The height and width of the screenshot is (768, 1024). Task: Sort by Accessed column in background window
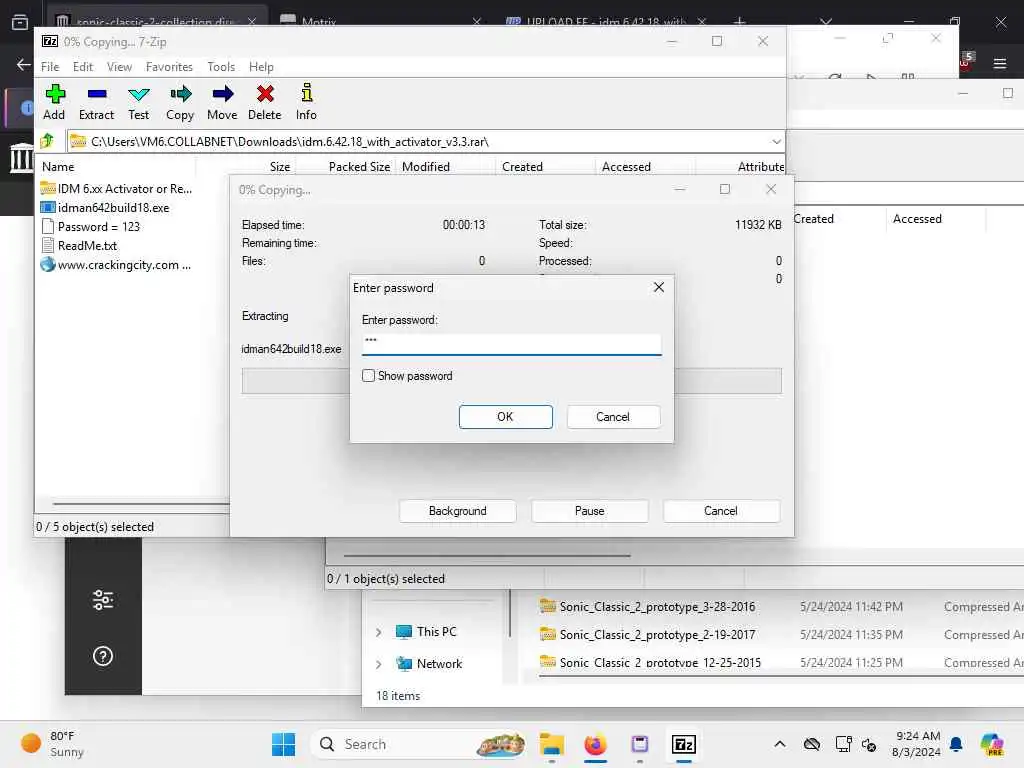click(x=917, y=219)
